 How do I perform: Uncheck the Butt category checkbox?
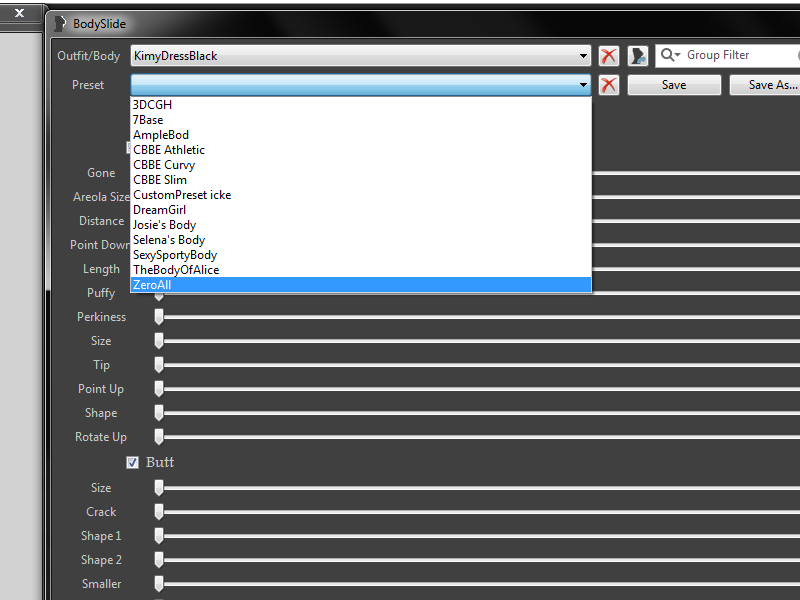132,462
